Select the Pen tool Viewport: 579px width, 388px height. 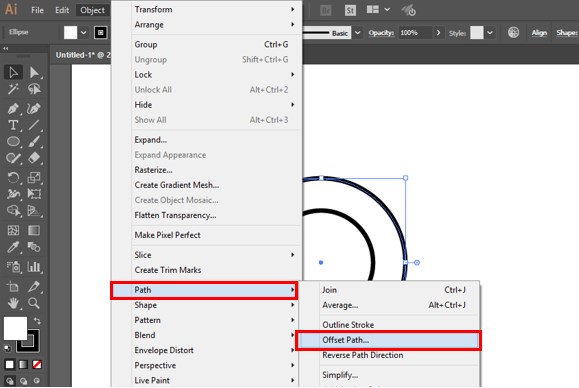14,109
